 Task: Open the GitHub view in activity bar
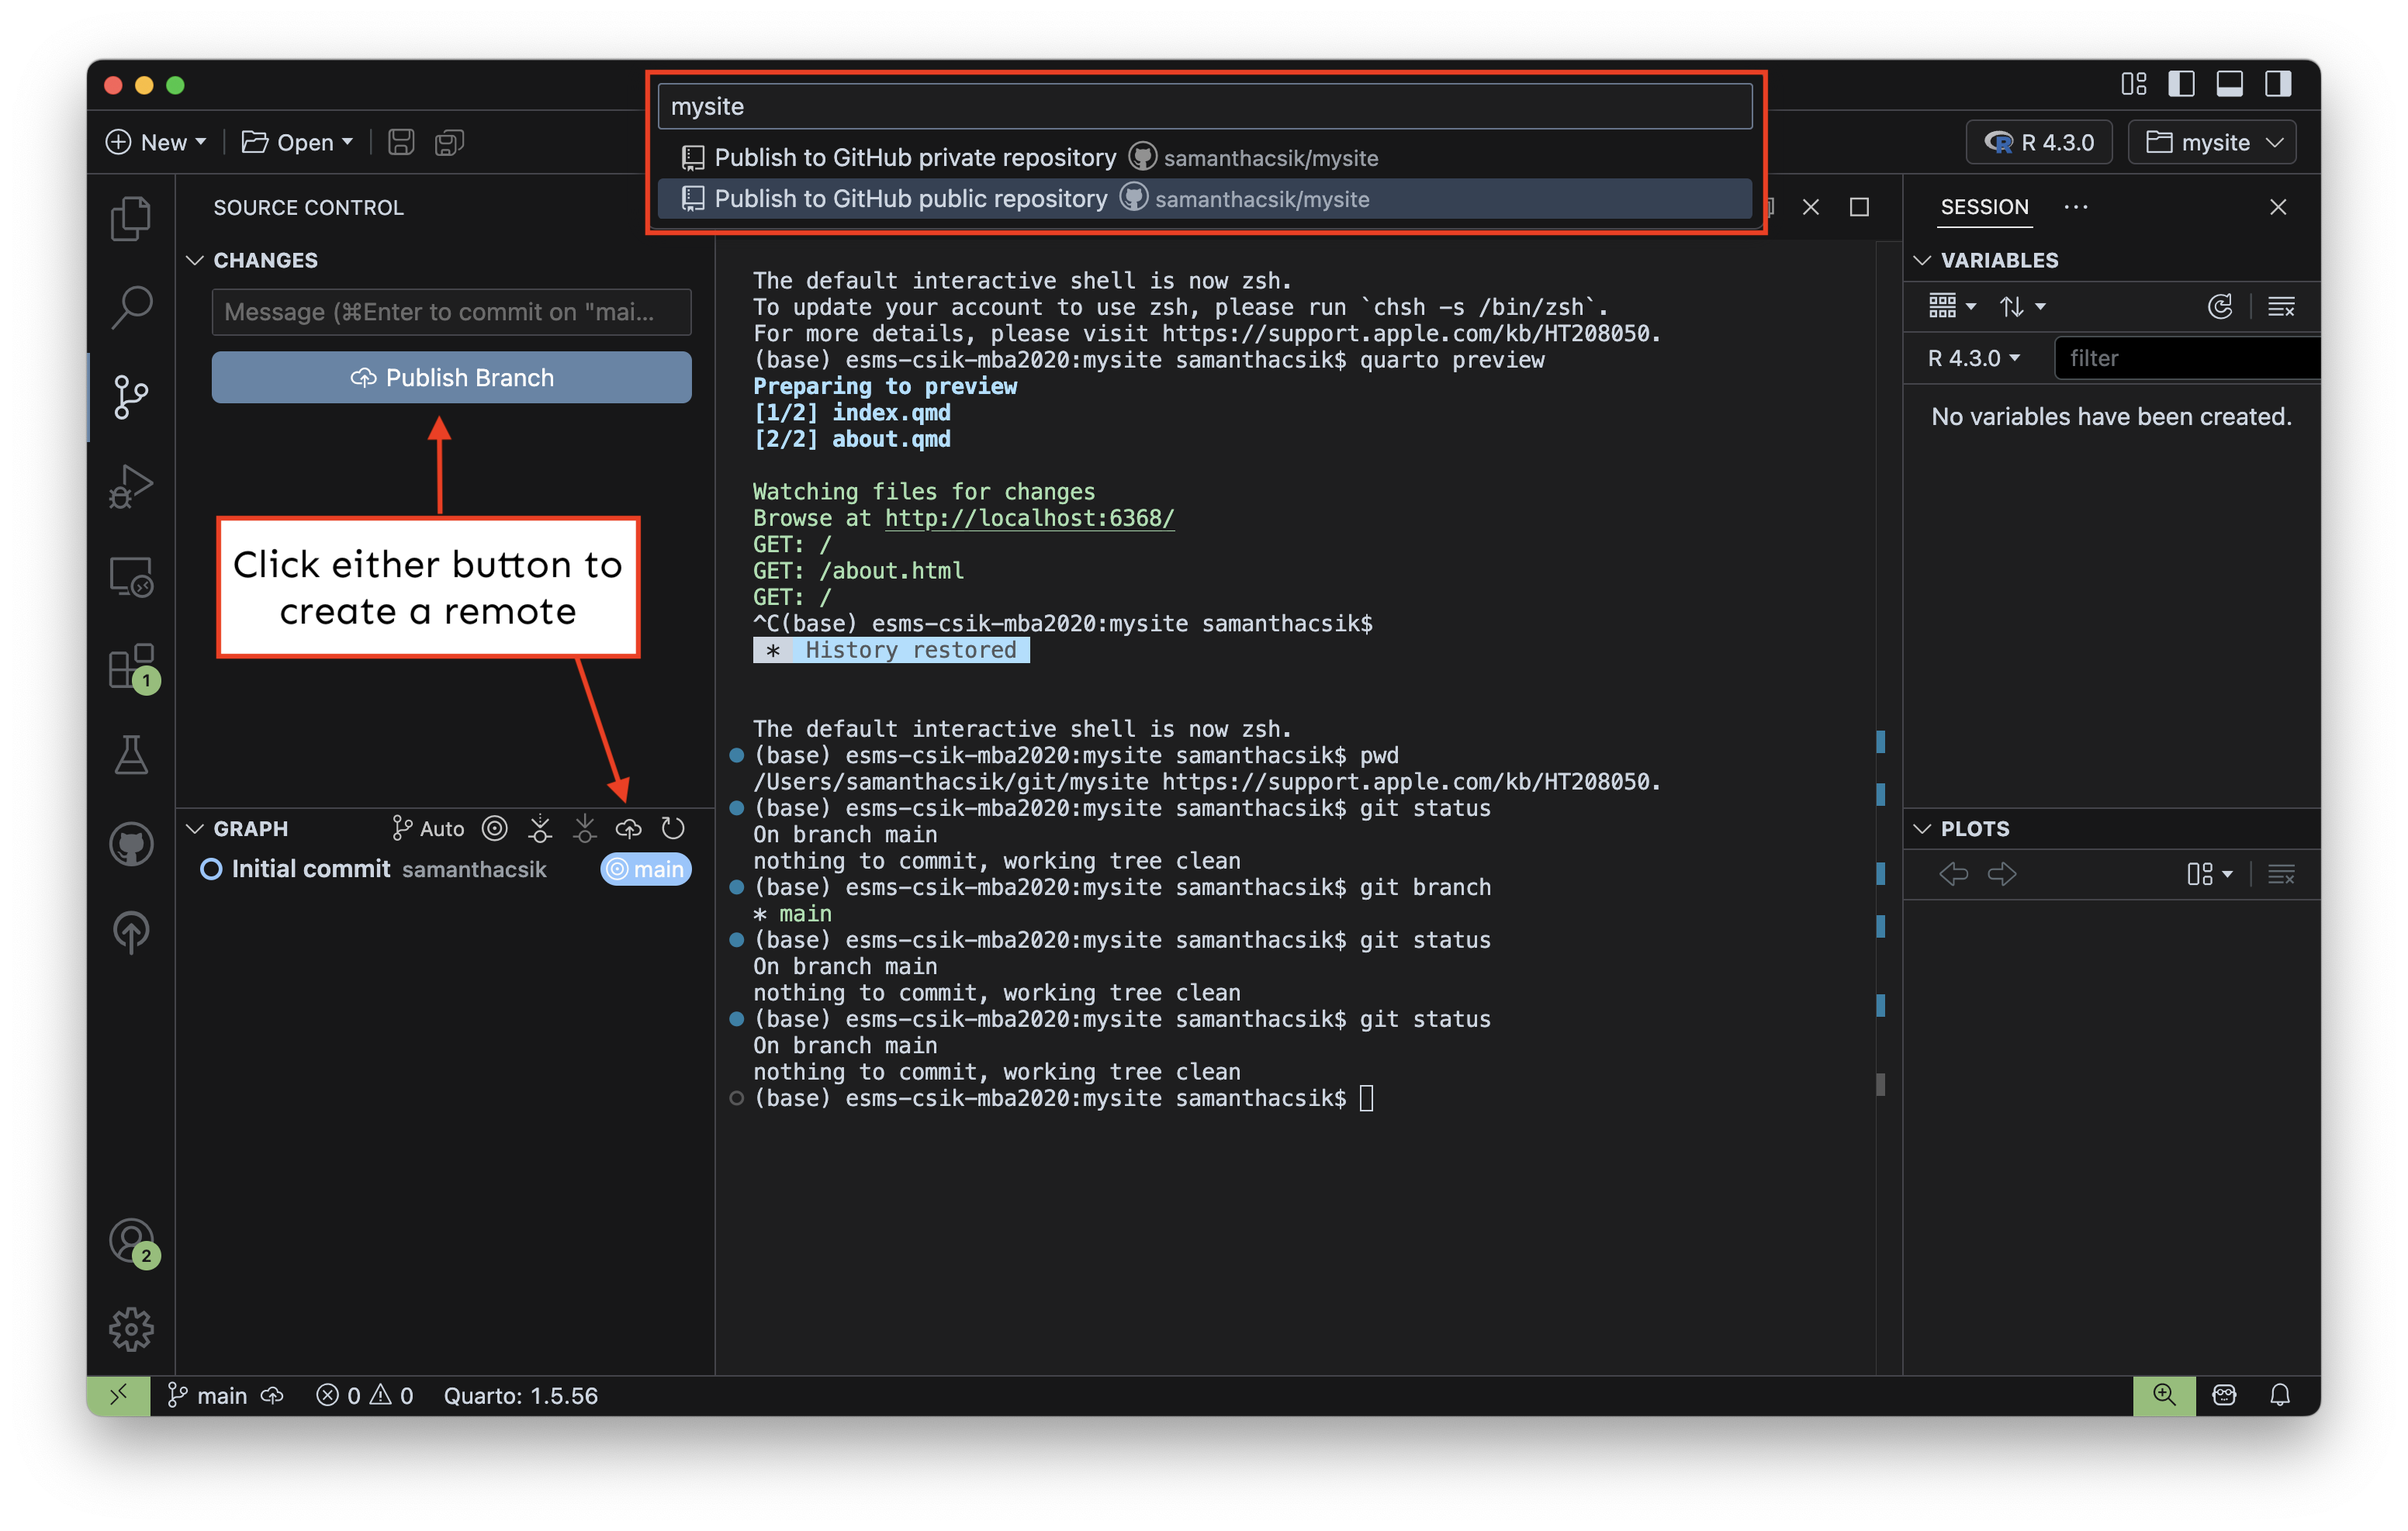(131, 844)
